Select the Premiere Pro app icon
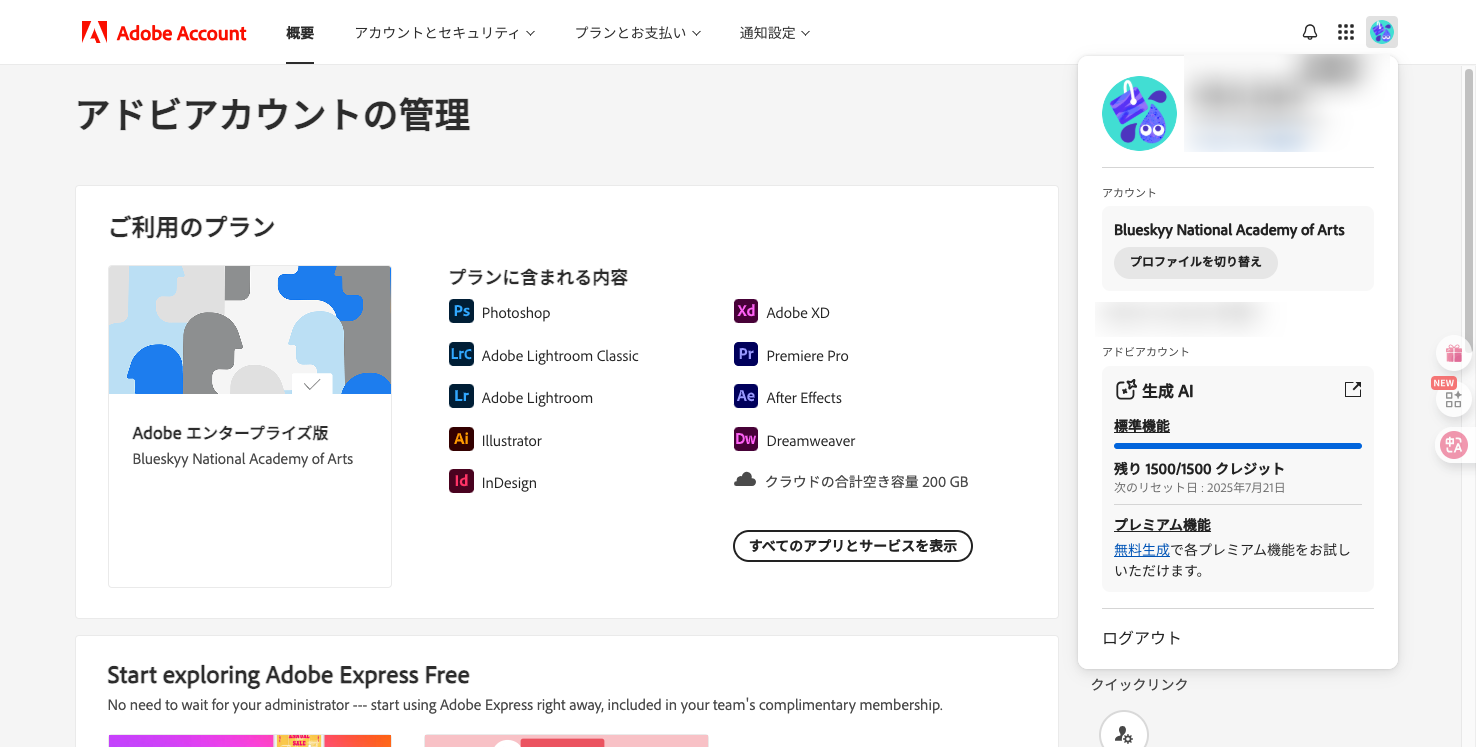 point(745,355)
